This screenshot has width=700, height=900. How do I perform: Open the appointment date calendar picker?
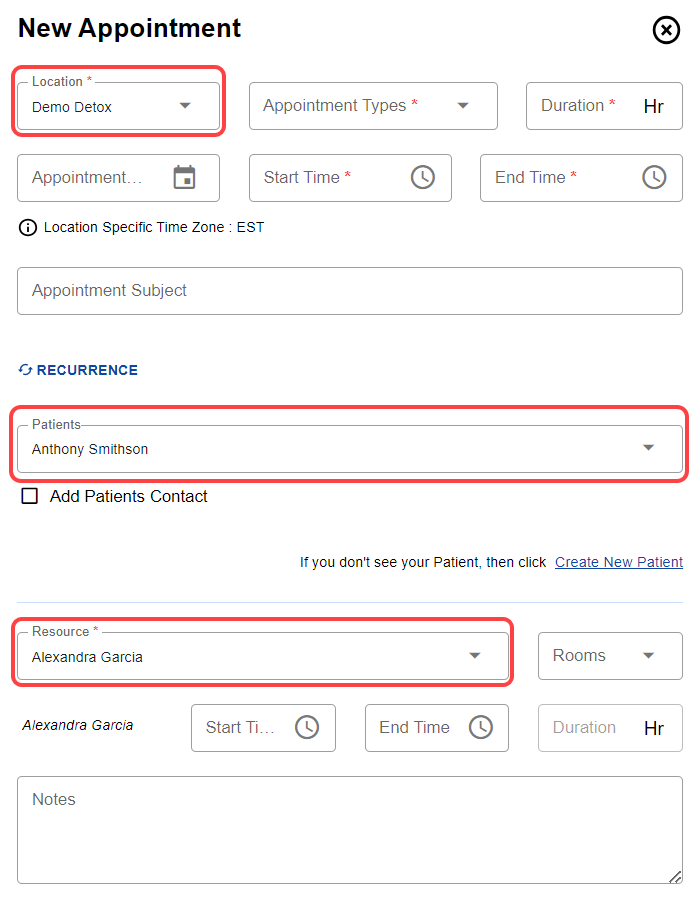click(184, 178)
